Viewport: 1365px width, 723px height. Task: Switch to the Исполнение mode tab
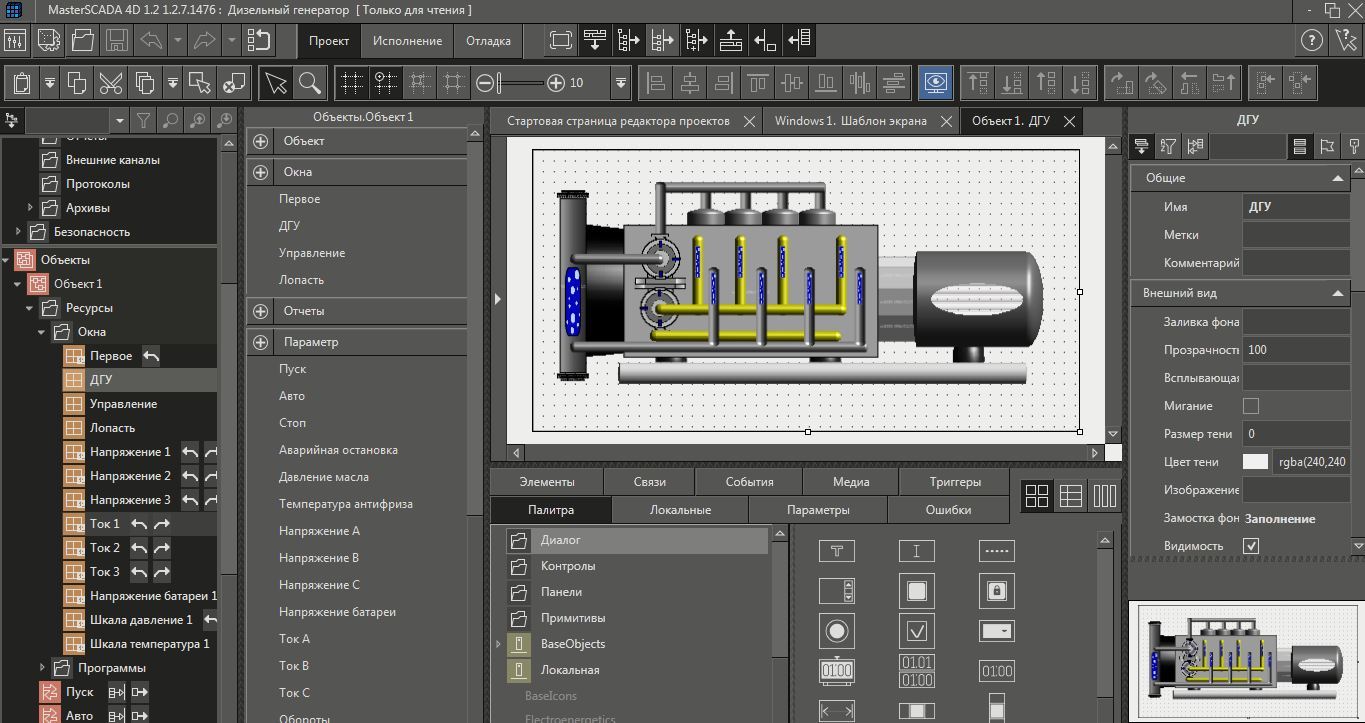(407, 41)
